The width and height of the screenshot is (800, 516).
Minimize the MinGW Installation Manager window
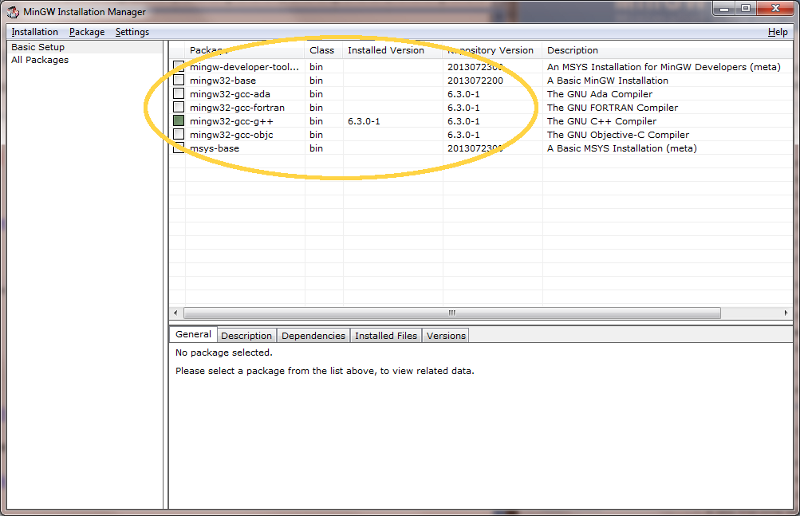pos(724,9)
